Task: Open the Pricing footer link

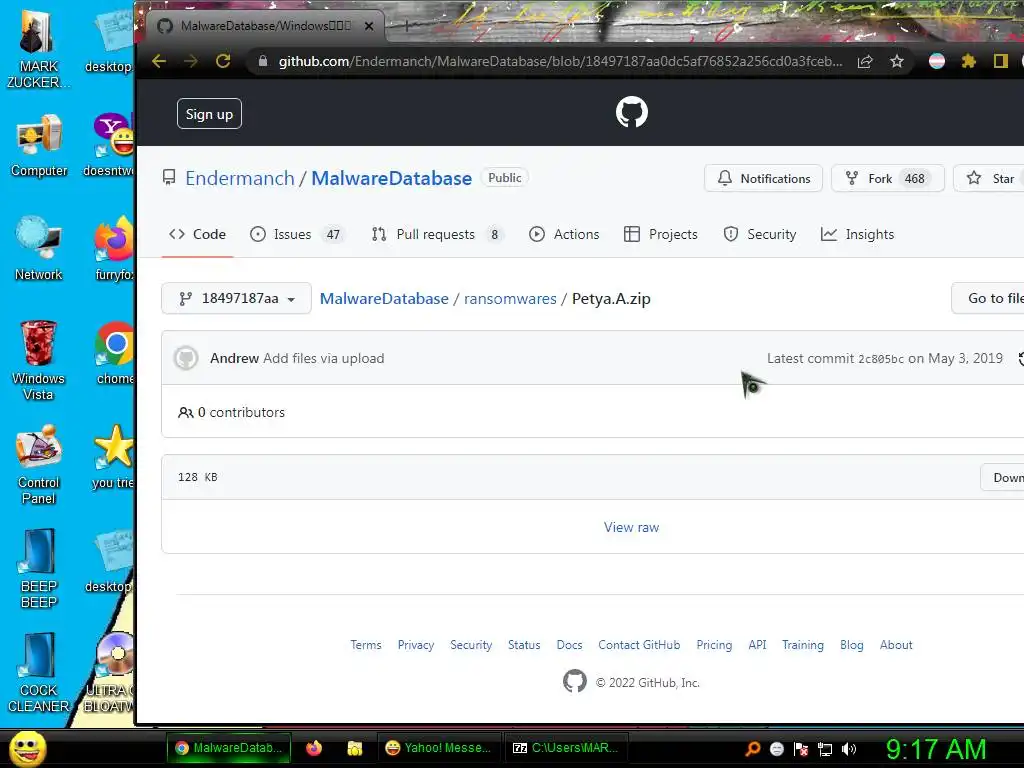Action: click(714, 645)
